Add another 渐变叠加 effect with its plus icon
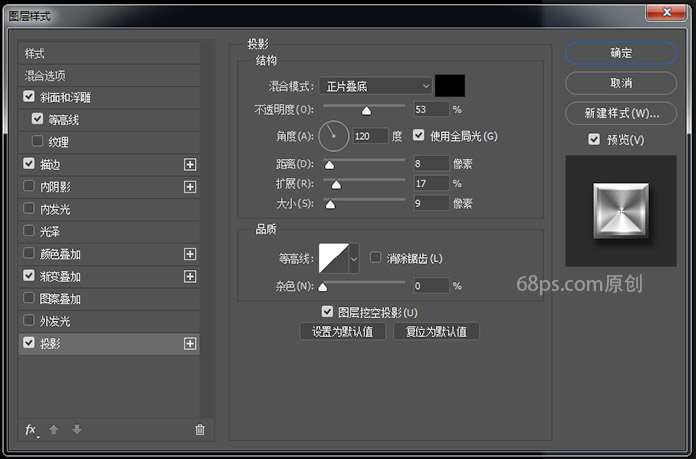This screenshot has height=459, width=696. (190, 277)
